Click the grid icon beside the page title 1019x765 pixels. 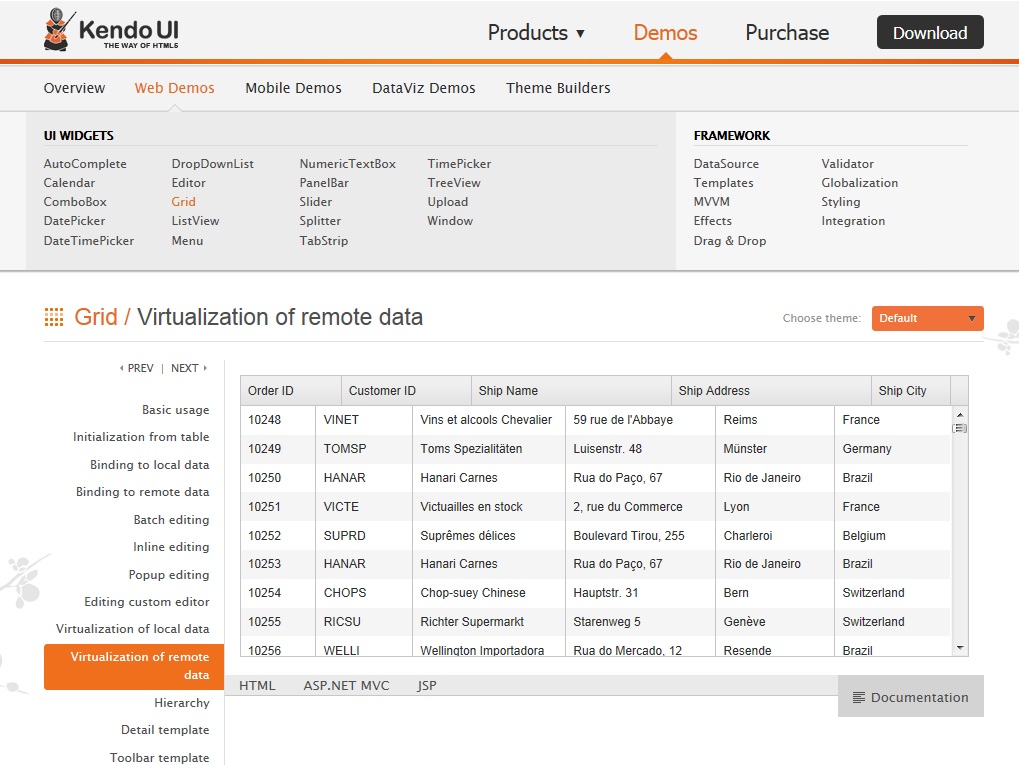coord(54,317)
